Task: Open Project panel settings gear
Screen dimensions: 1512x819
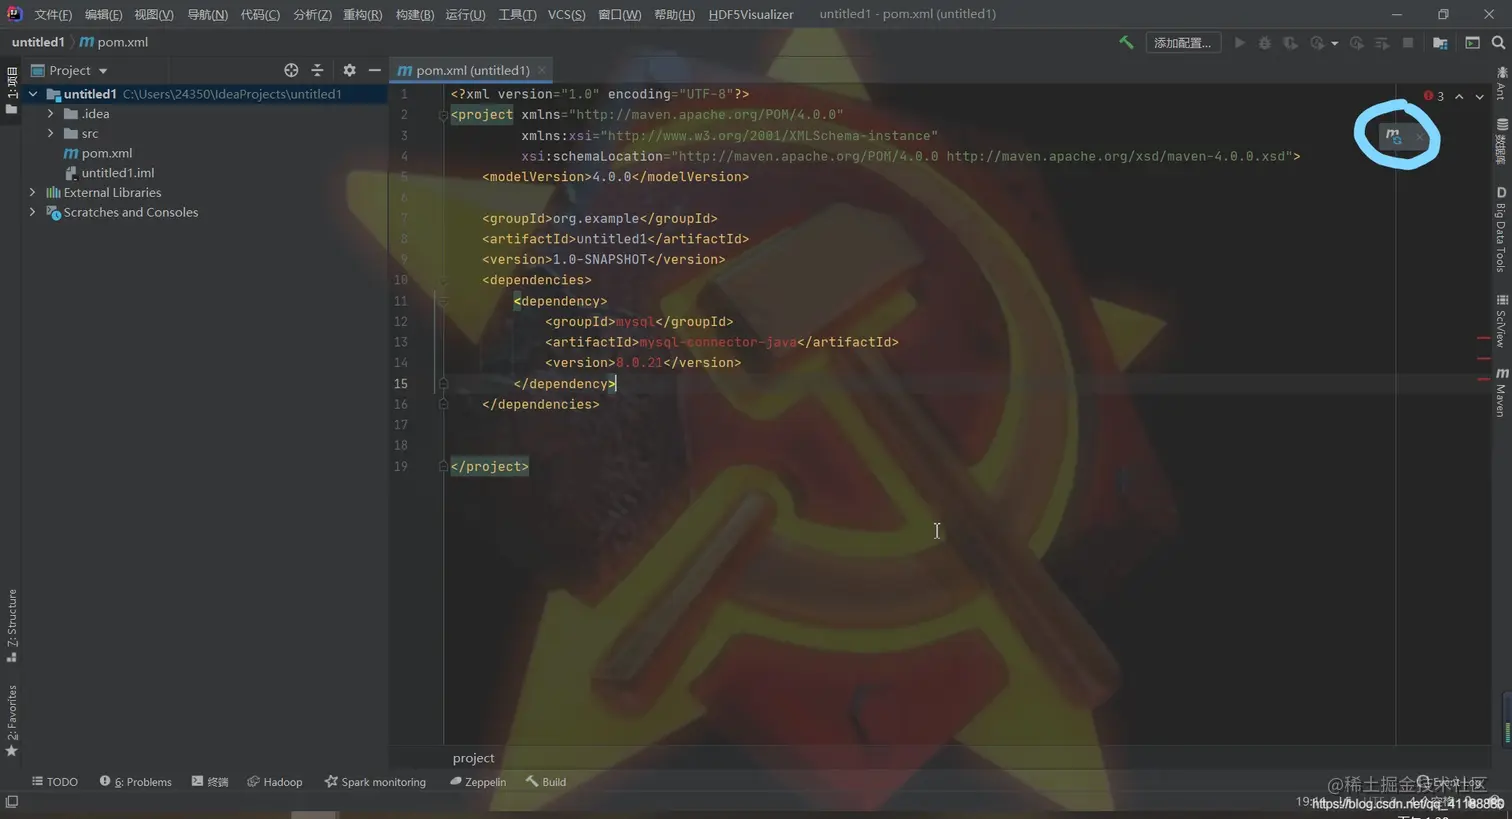Action: coord(349,70)
